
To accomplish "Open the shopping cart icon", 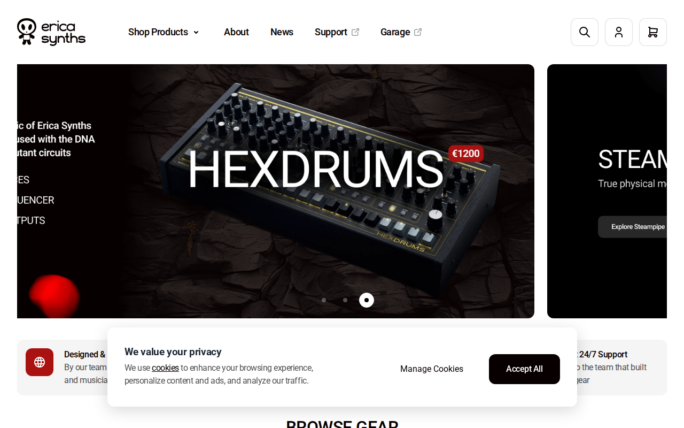I will (x=653, y=32).
